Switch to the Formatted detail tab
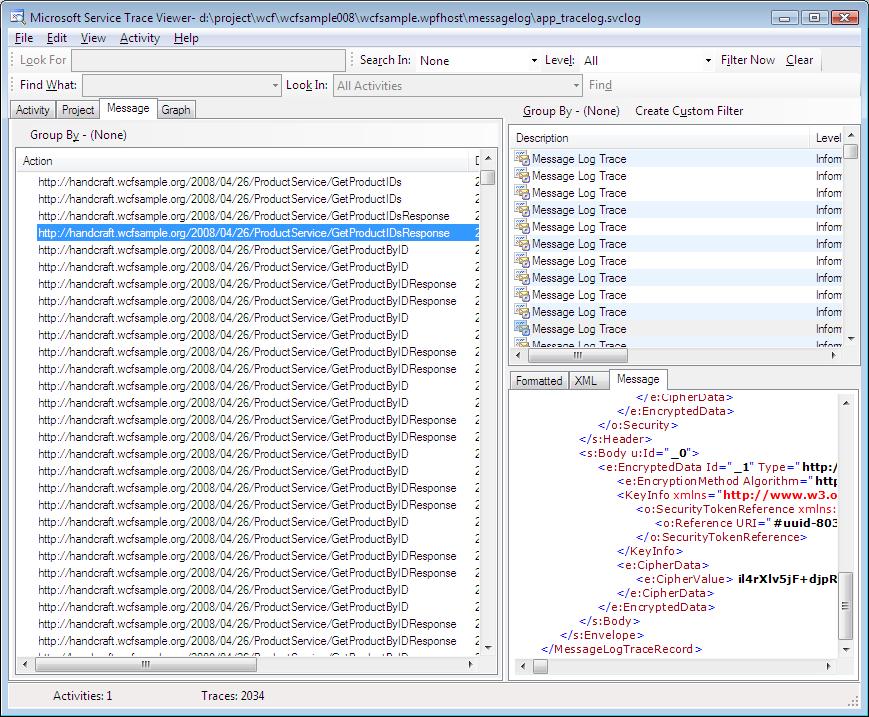 click(x=539, y=381)
